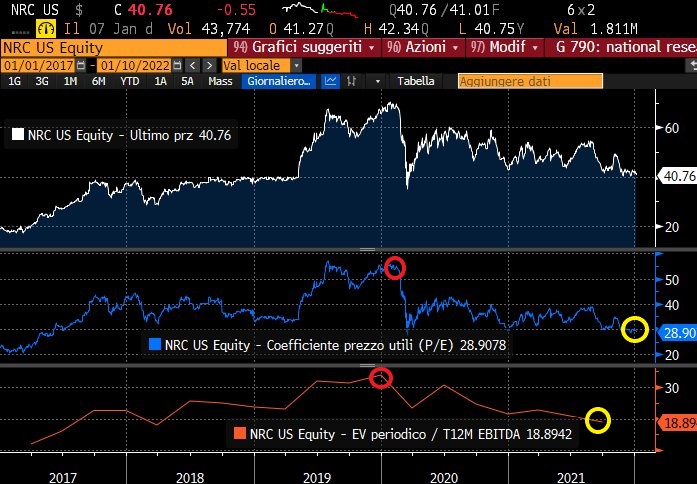Select the 1M time range

click(x=70, y=81)
